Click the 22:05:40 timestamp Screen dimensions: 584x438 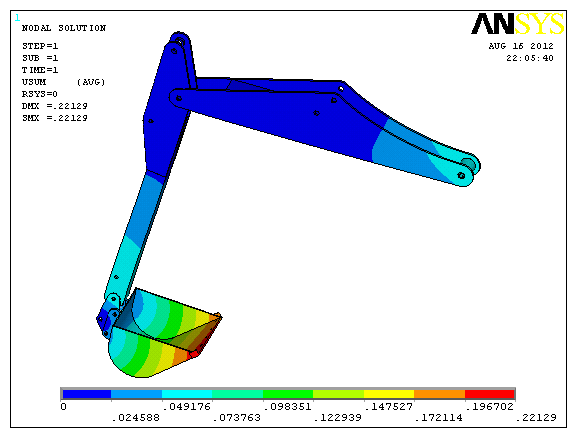[x=530, y=58]
